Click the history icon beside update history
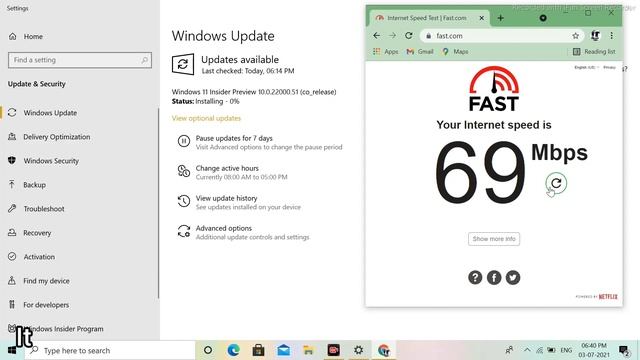The height and width of the screenshot is (360, 640). (x=184, y=201)
